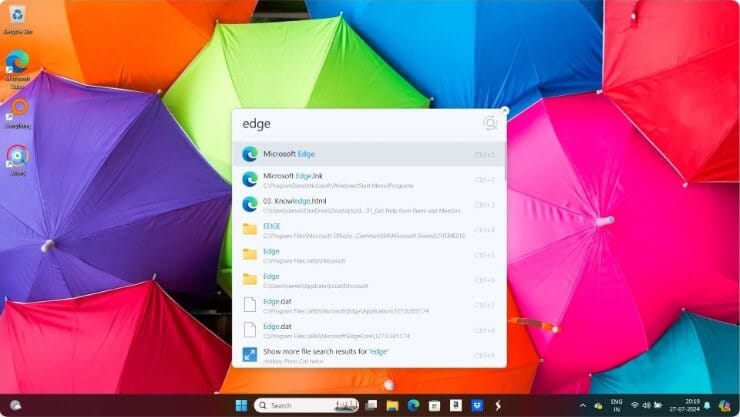Open volume control tray icon

click(x=646, y=405)
